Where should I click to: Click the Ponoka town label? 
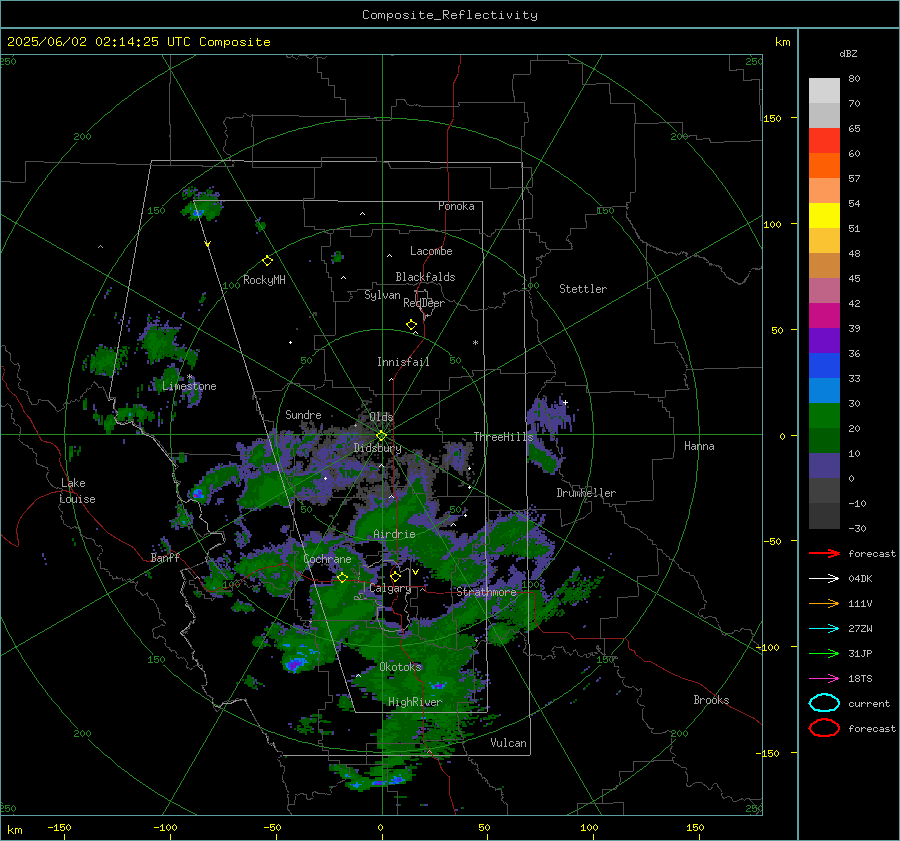[456, 206]
